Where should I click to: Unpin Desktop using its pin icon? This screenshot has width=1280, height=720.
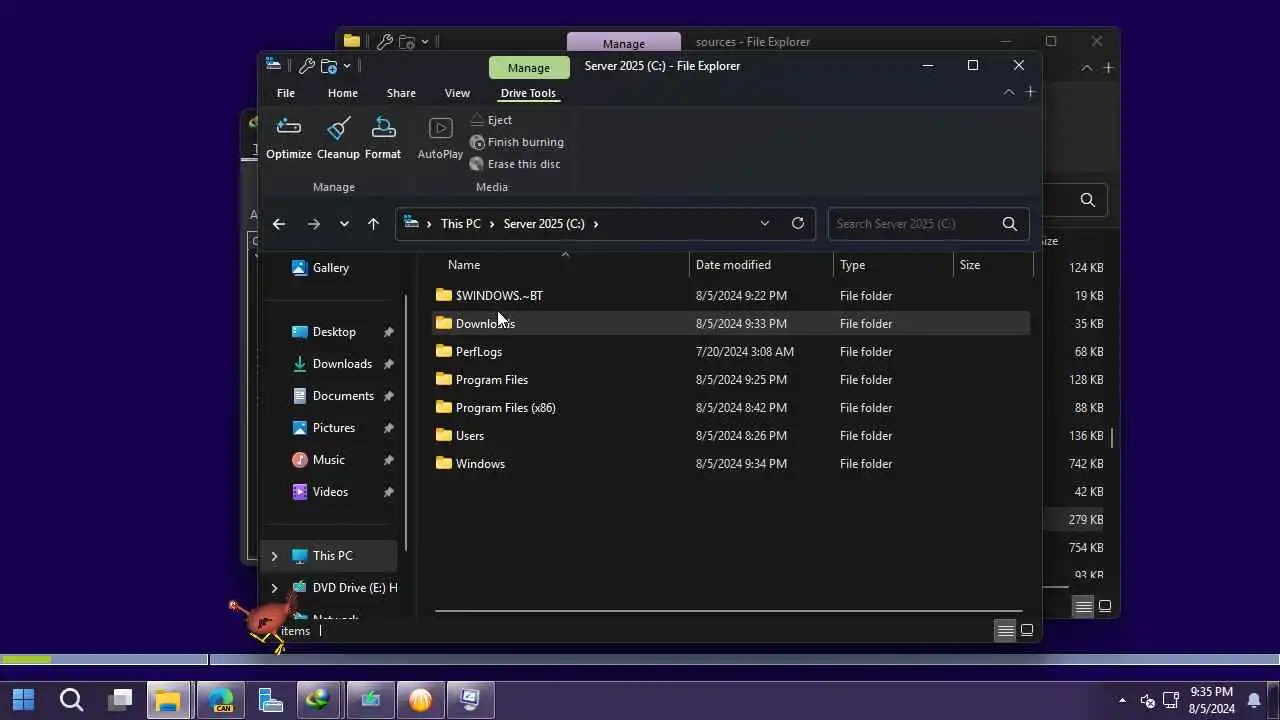pos(388,332)
